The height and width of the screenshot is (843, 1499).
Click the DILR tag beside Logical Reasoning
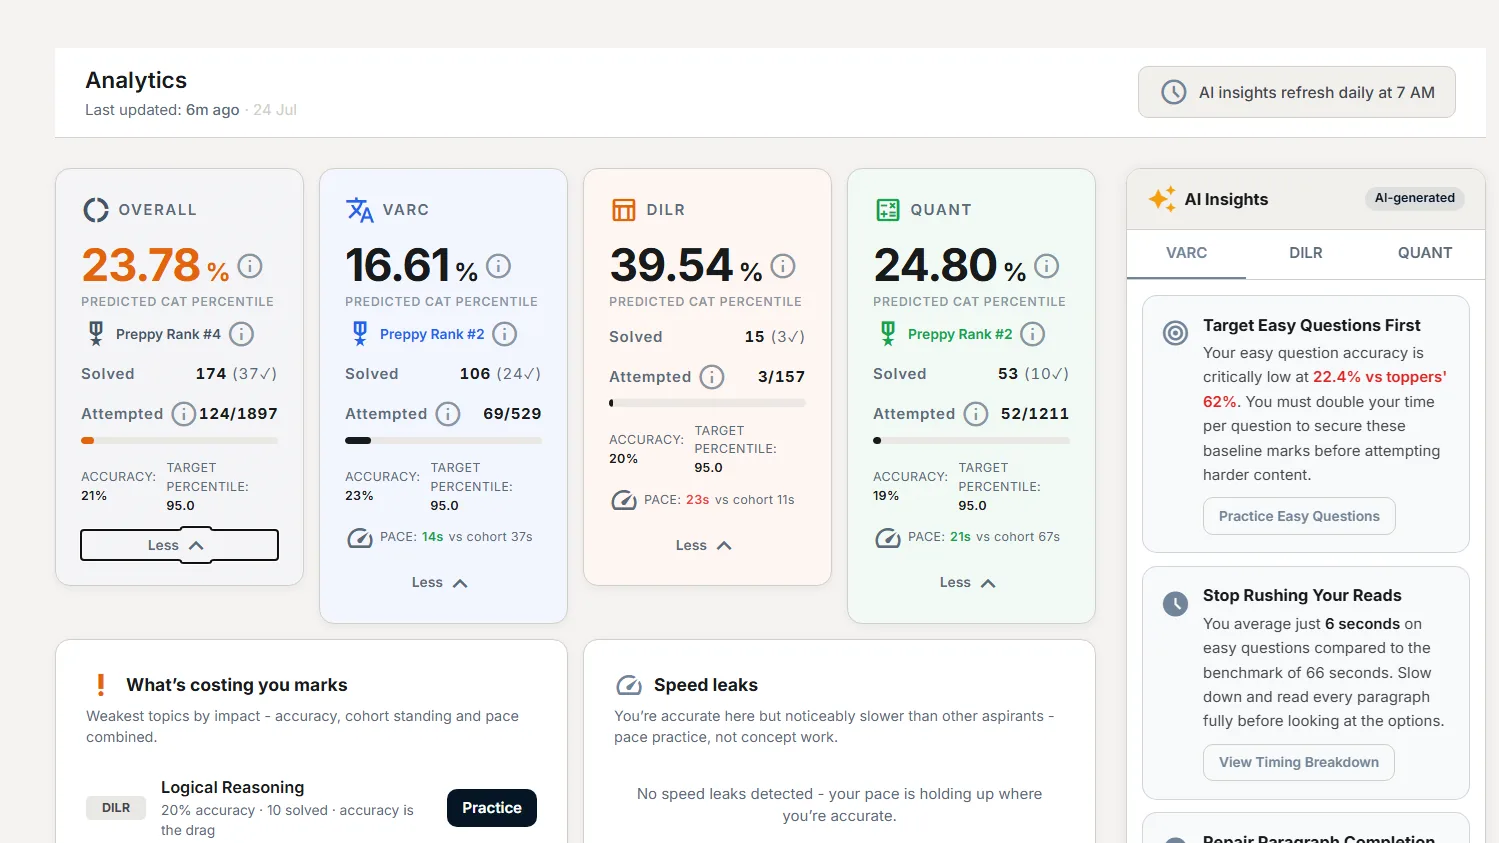coord(116,808)
